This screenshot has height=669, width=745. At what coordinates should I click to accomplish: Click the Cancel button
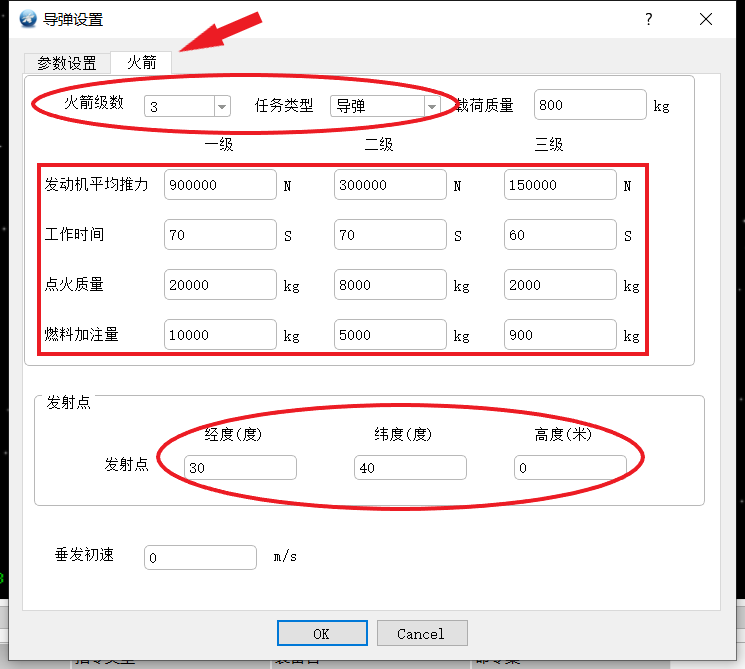pyautogui.click(x=422, y=633)
